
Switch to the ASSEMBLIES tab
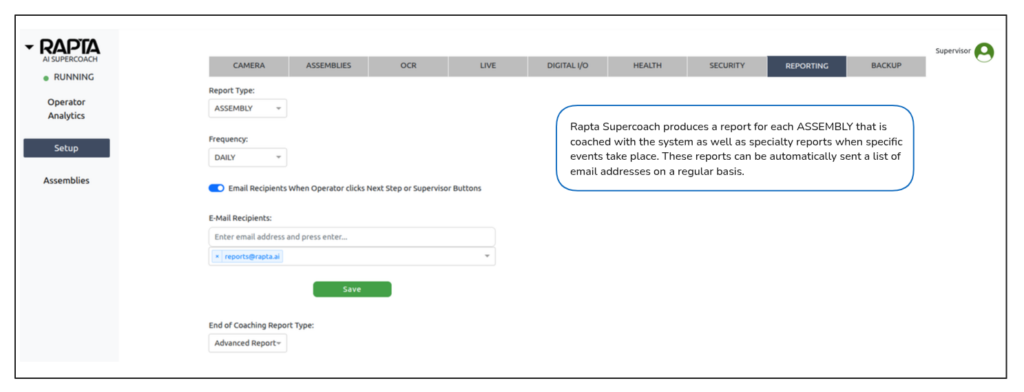(328, 66)
